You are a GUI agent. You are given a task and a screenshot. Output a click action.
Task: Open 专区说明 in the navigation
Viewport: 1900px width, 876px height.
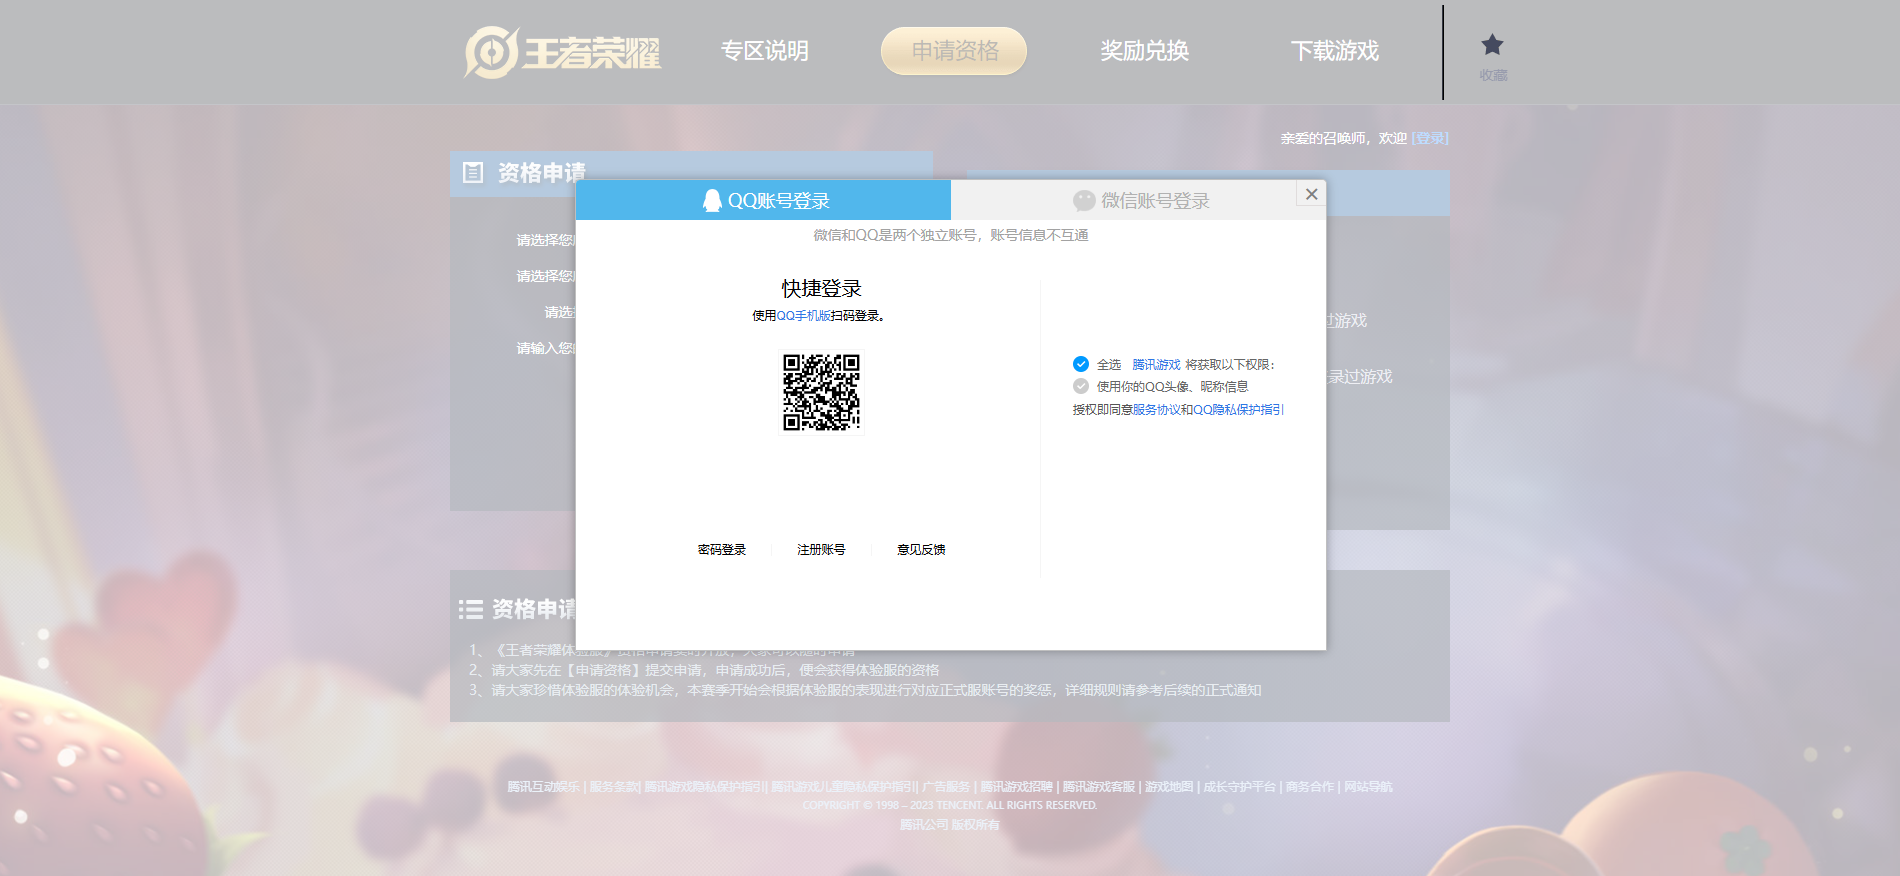(x=765, y=51)
